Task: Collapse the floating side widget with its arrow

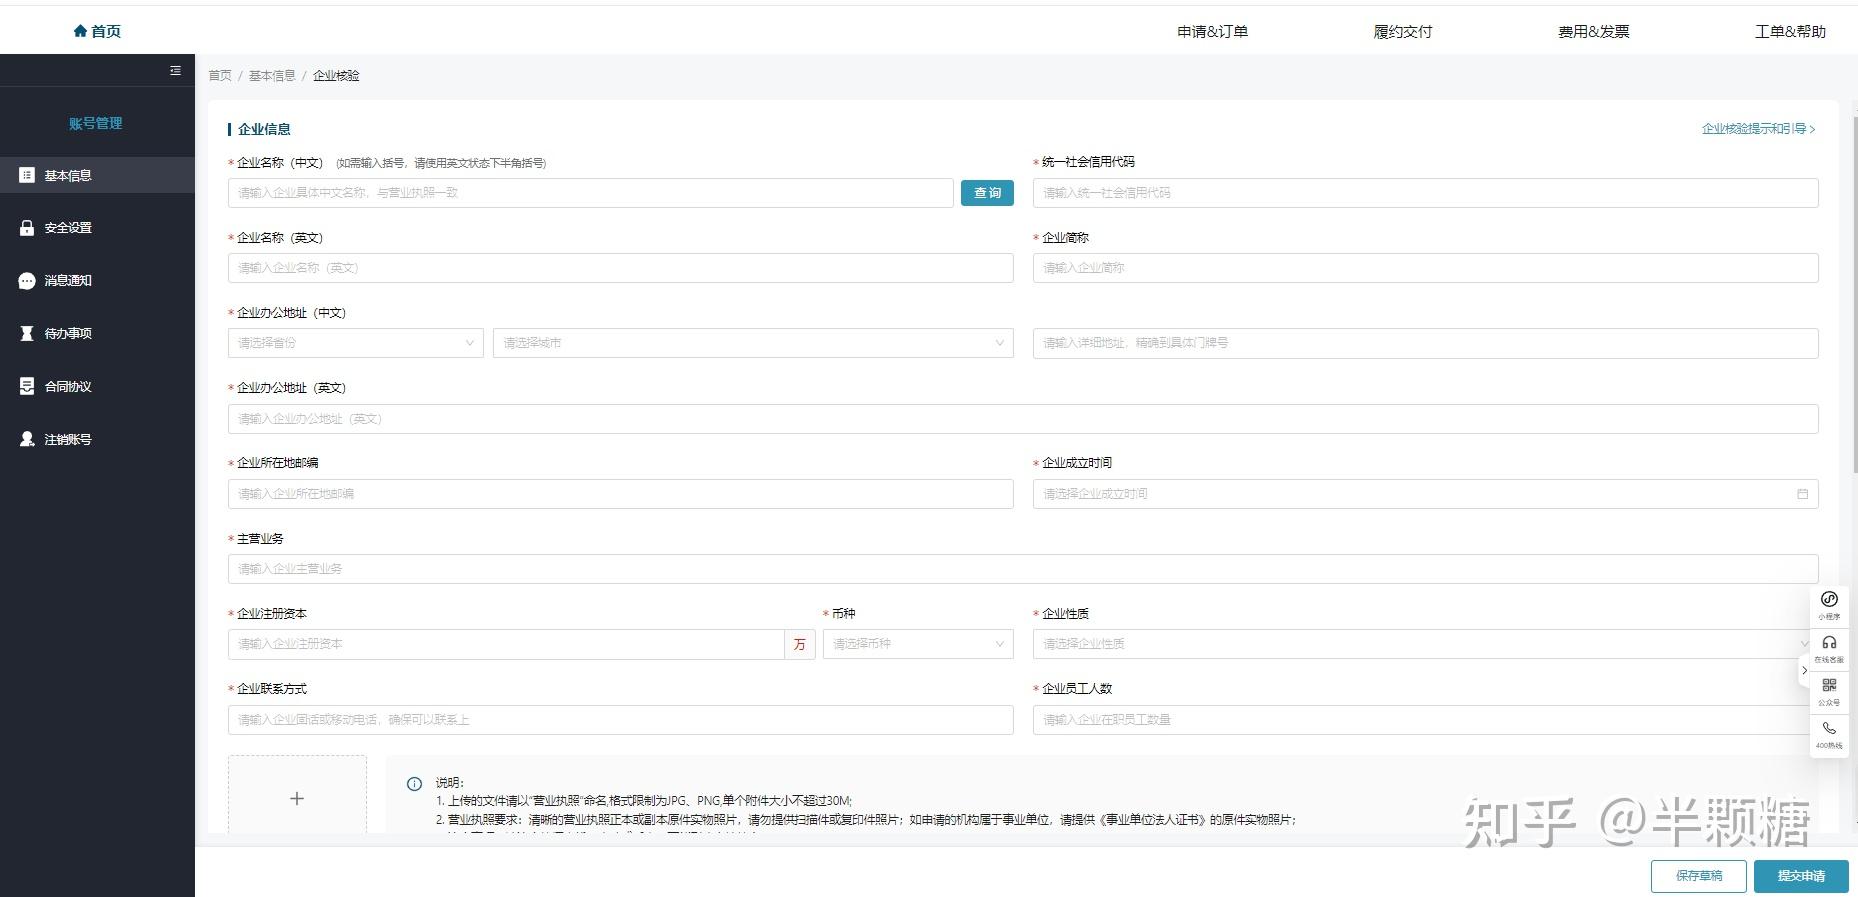Action: tap(1804, 670)
